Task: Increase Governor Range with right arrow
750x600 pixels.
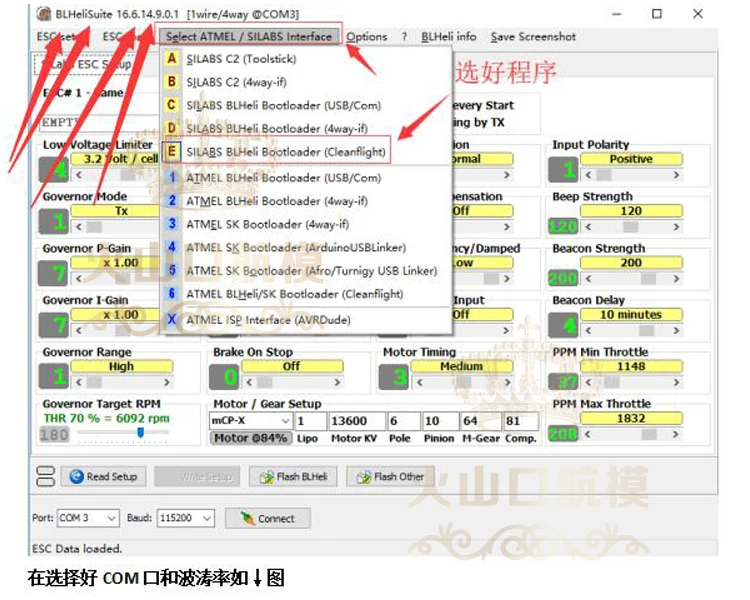Action: point(166,382)
